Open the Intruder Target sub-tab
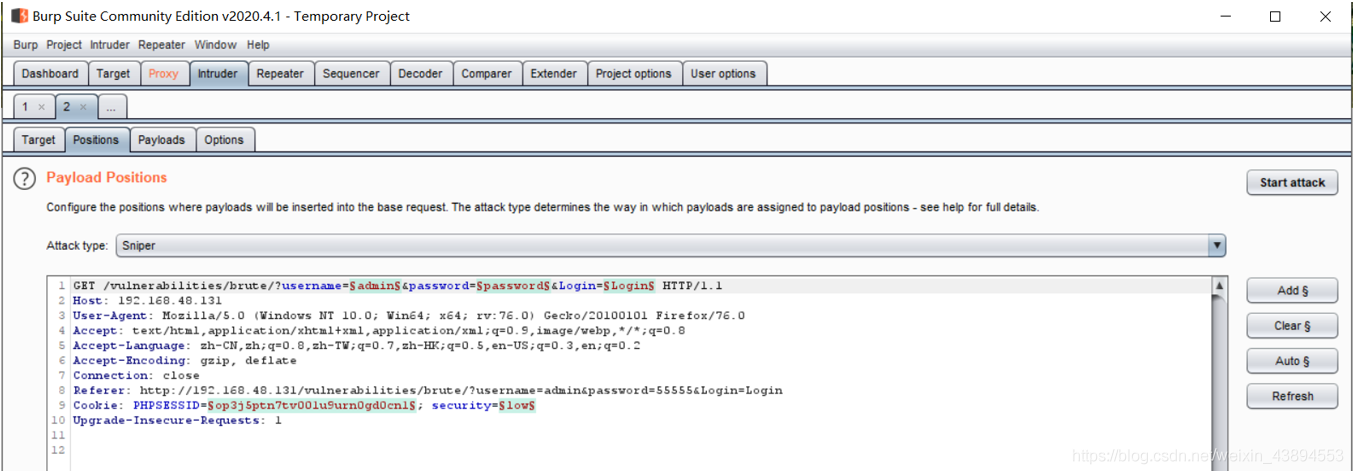This screenshot has width=1353, height=474. (39, 140)
